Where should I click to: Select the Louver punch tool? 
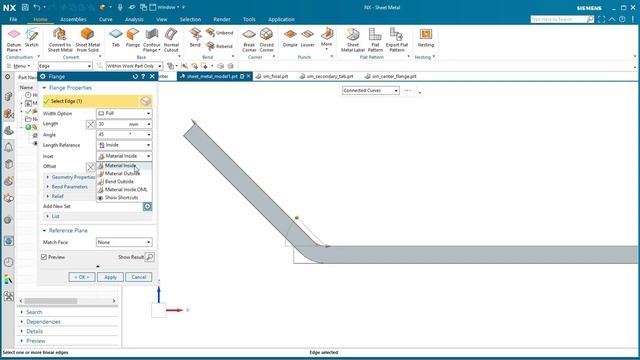308,38
